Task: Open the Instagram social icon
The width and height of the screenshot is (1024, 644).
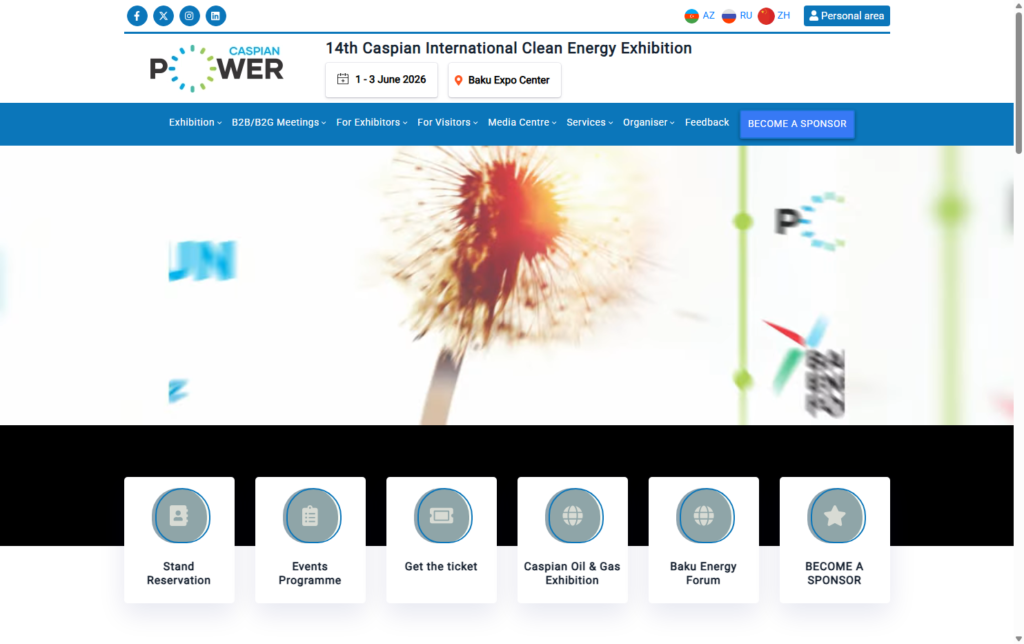Action: (189, 15)
